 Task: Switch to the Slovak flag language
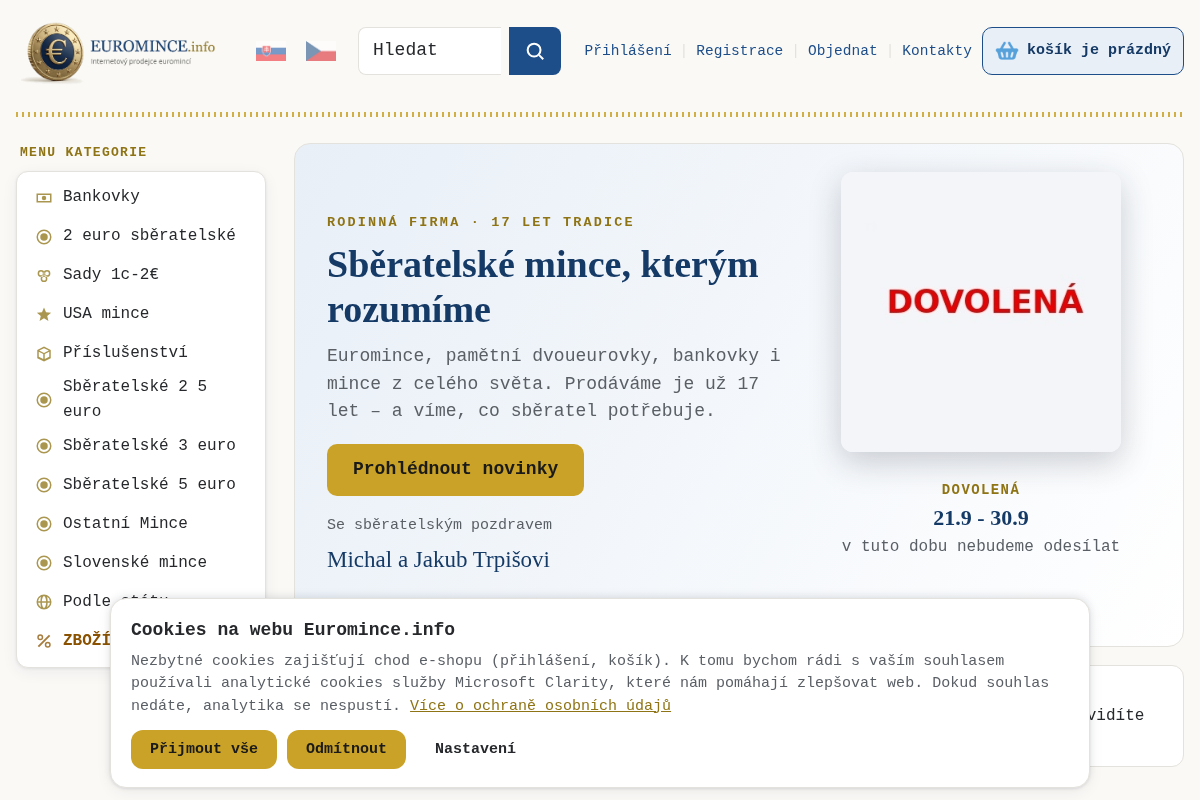(271, 51)
